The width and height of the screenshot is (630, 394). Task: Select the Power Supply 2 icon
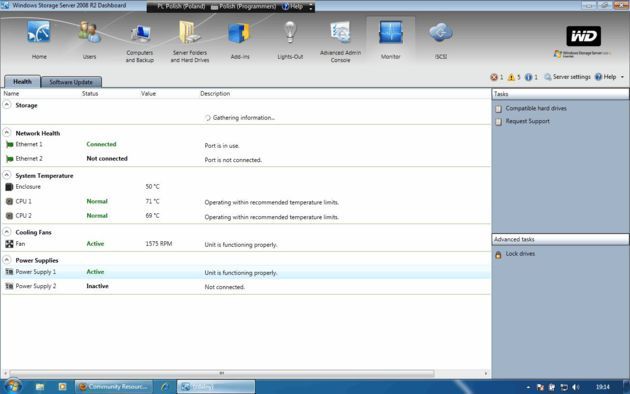click(x=9, y=286)
